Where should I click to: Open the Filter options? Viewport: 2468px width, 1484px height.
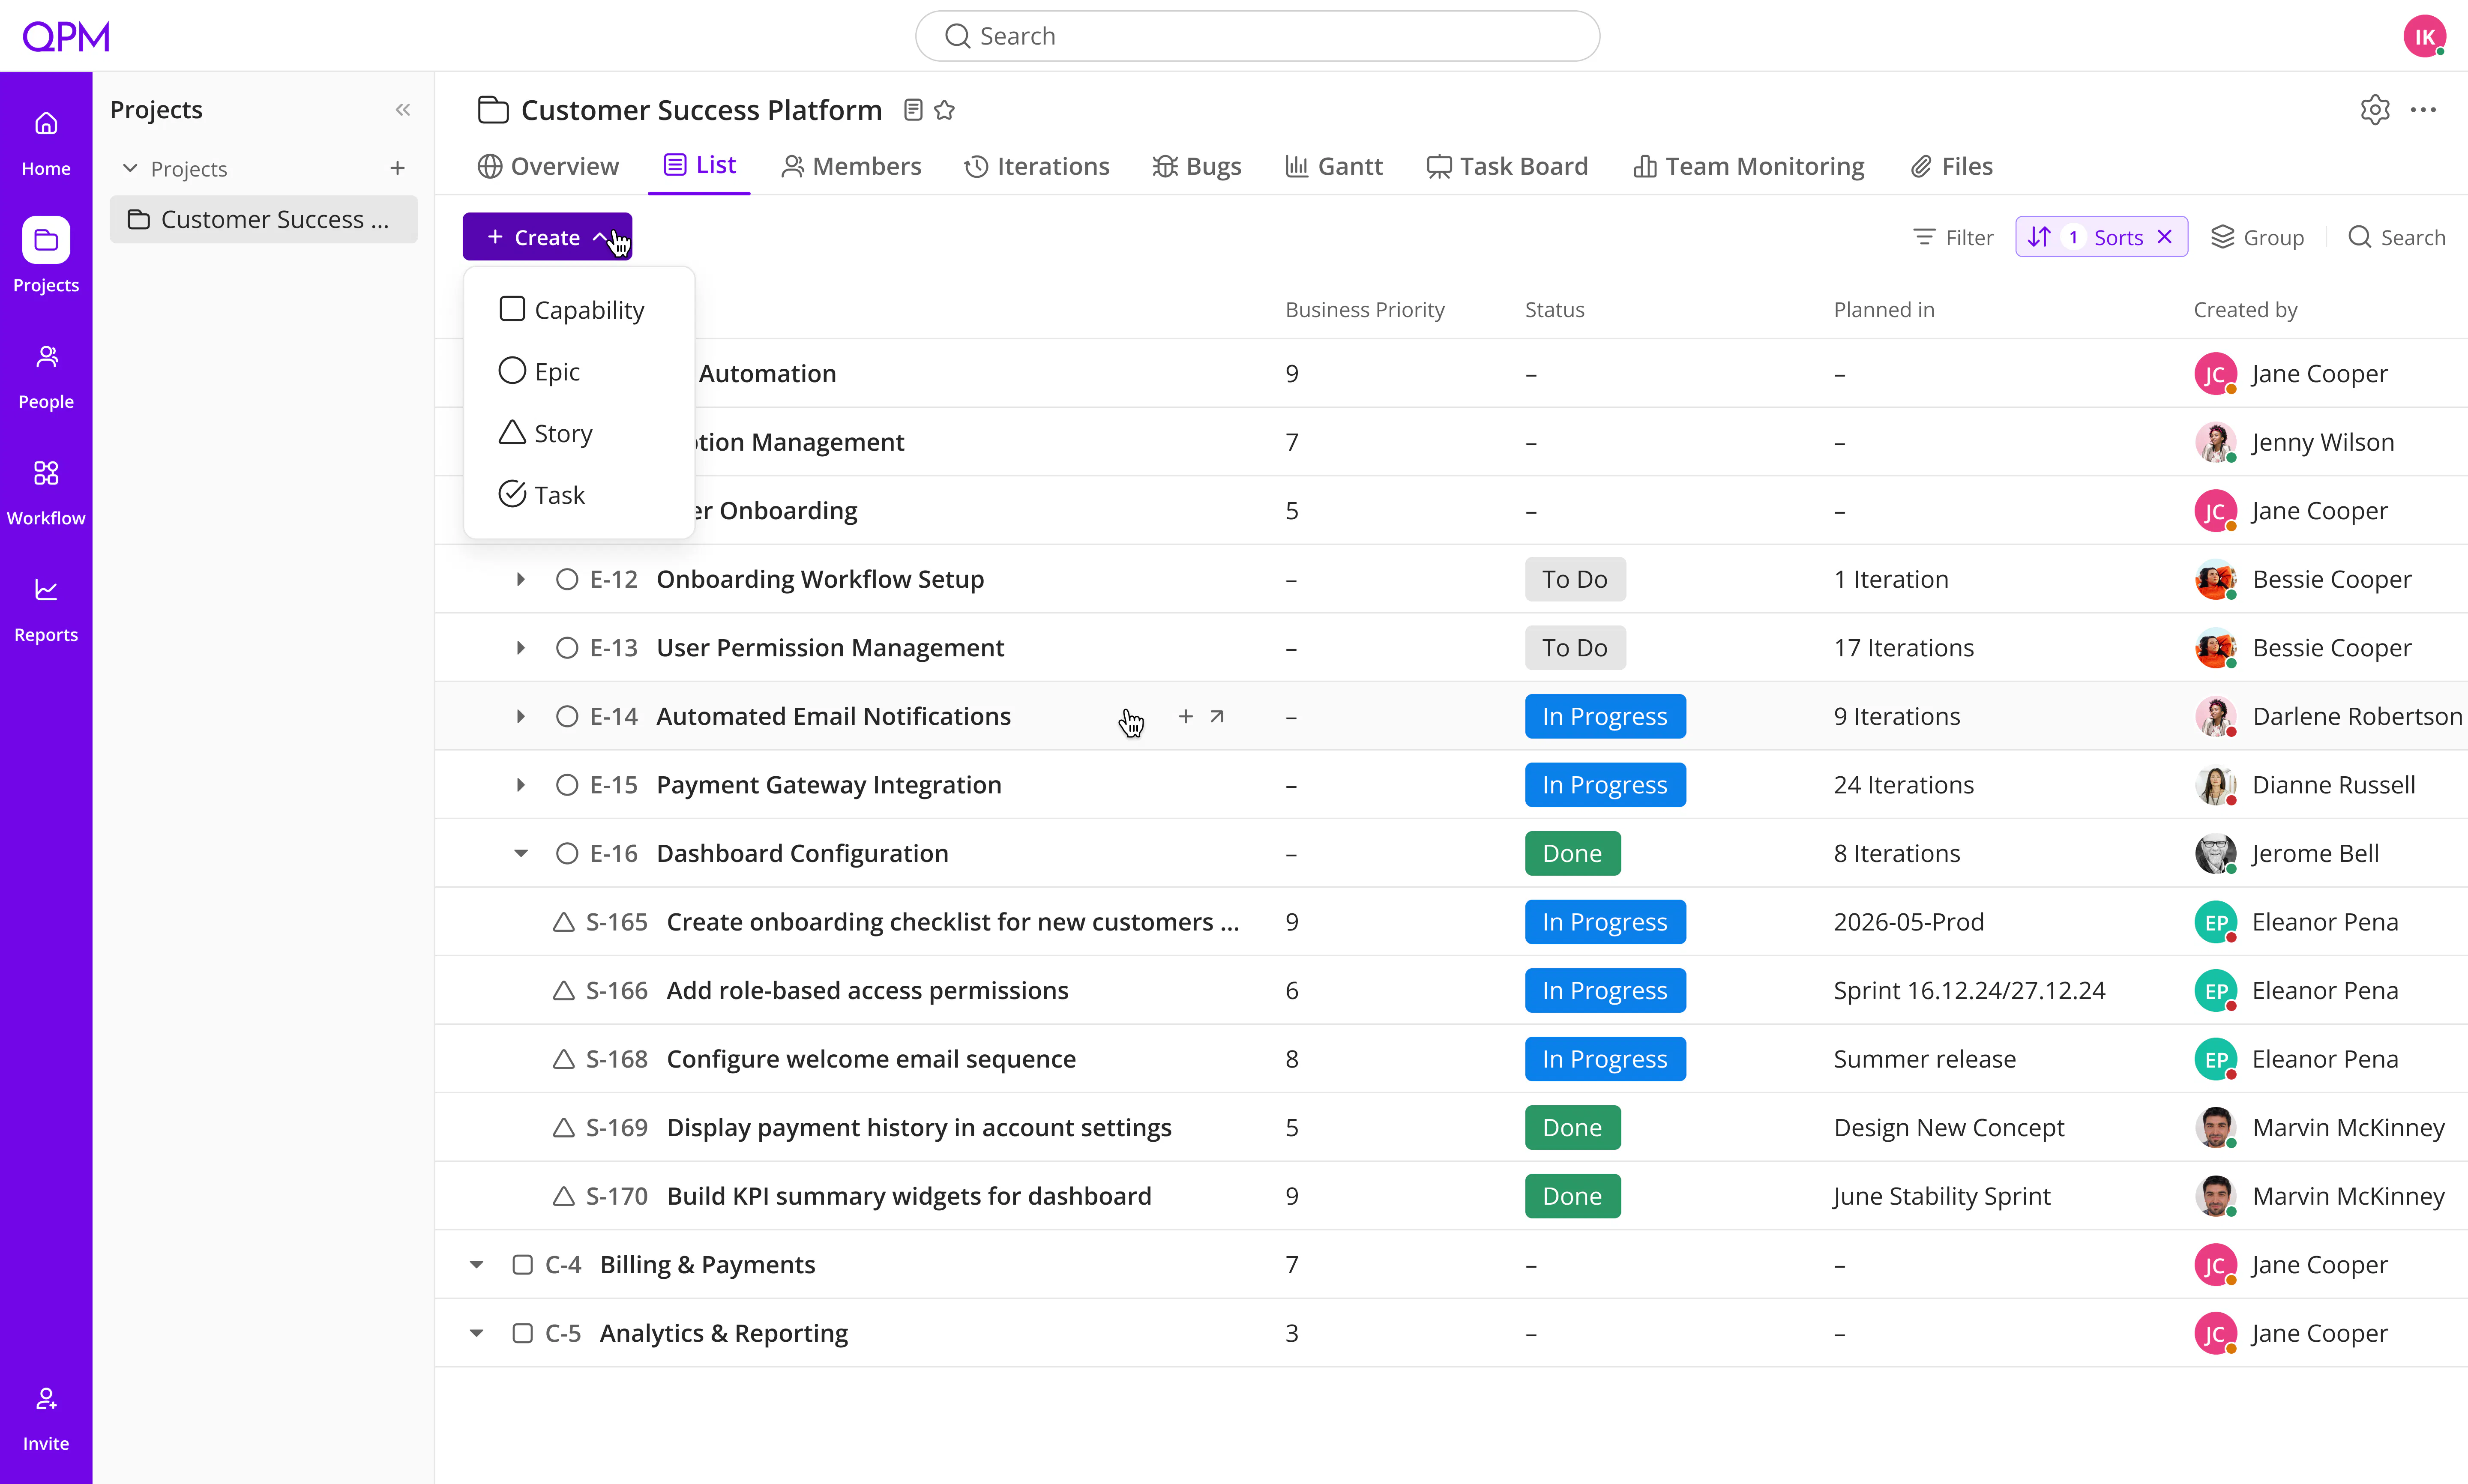1953,237
